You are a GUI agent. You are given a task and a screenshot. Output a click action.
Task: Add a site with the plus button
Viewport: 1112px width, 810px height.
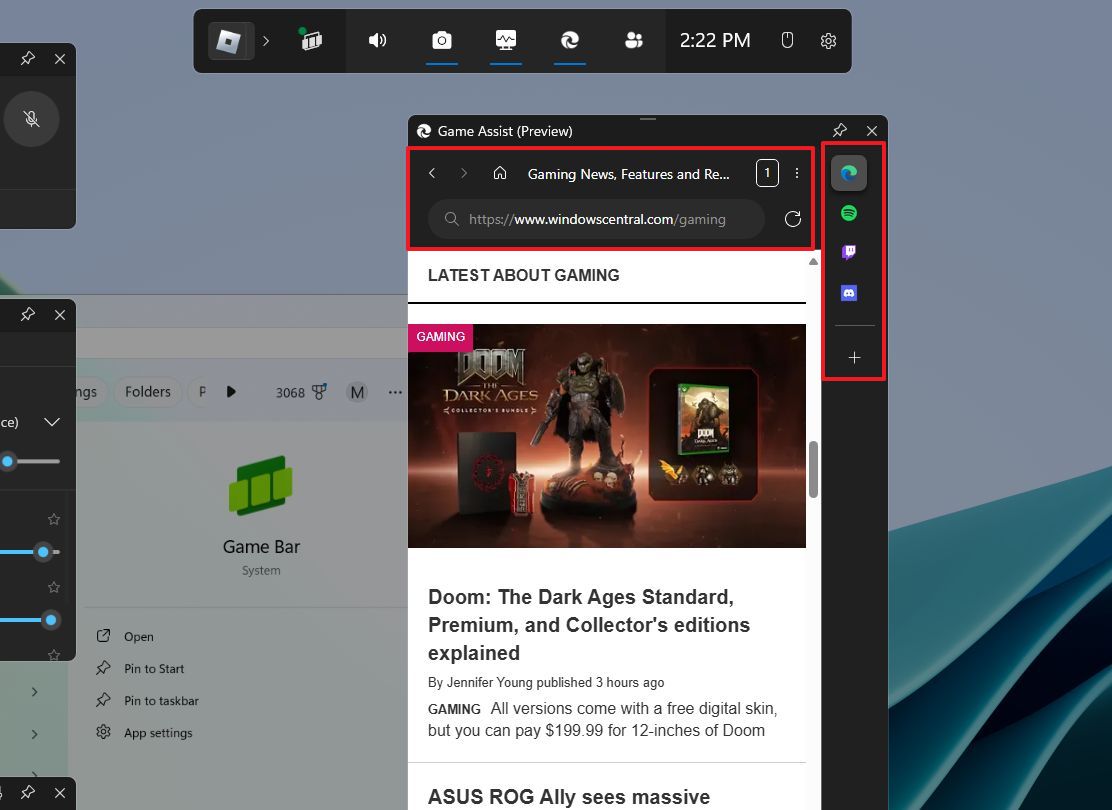point(855,358)
